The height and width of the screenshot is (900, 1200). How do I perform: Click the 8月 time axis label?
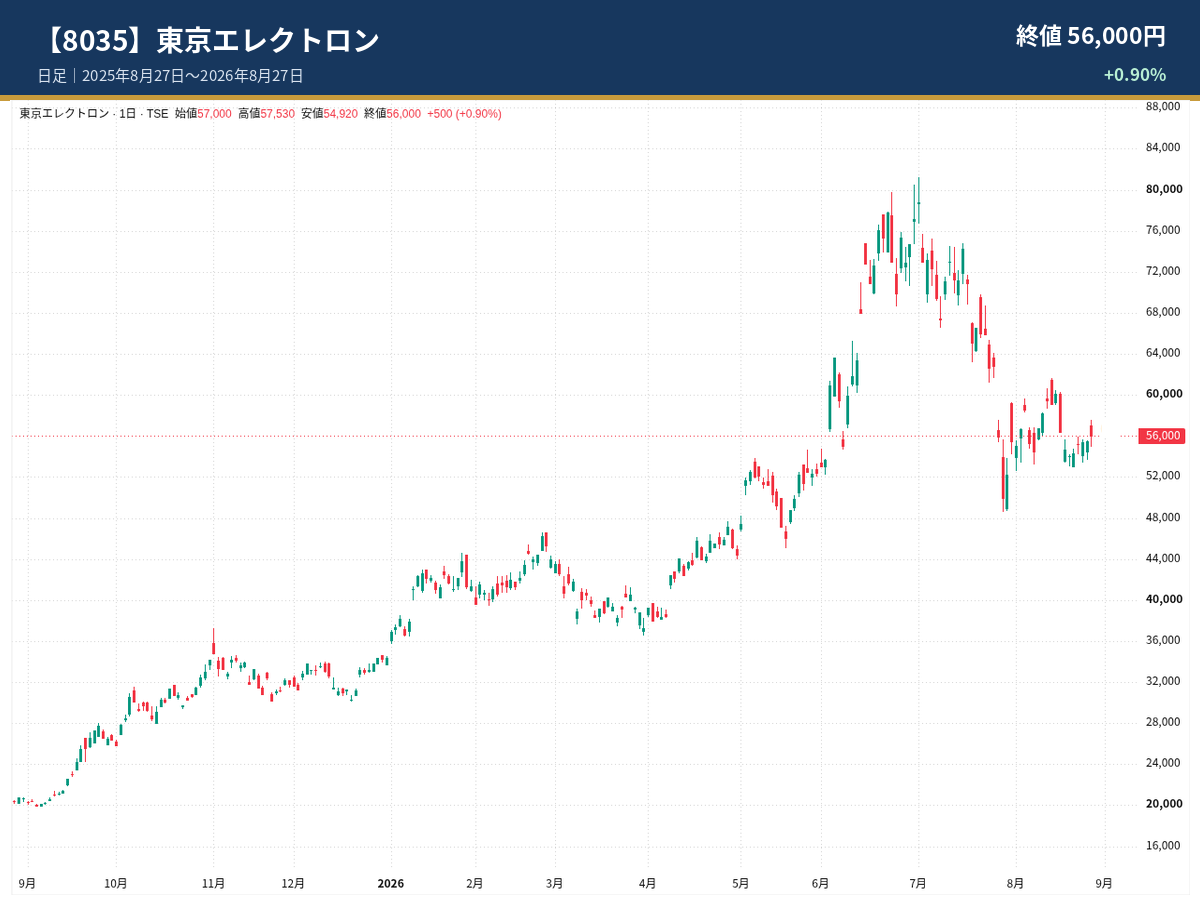click(1016, 884)
